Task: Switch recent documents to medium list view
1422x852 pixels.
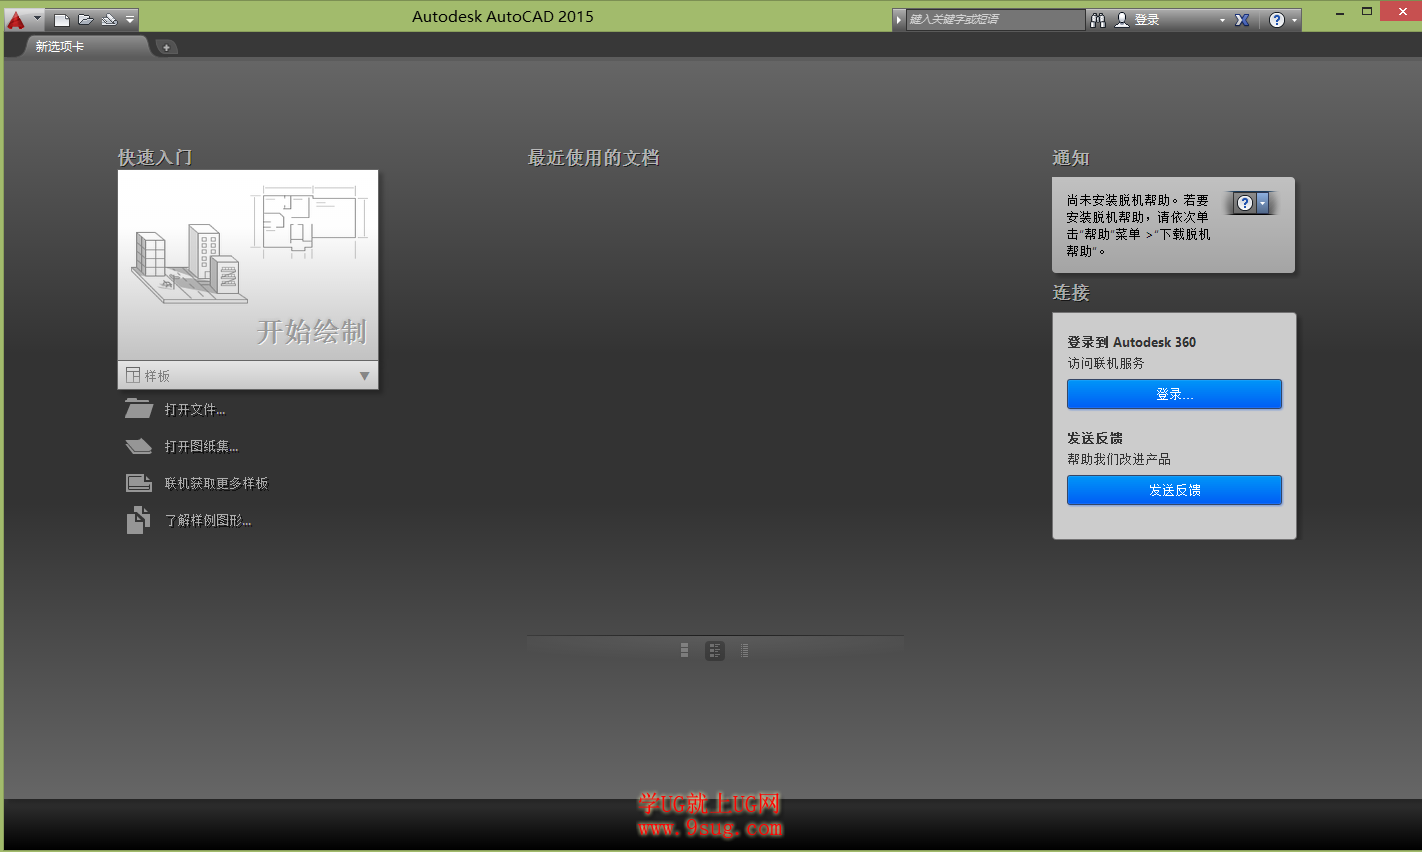Action: (x=715, y=651)
